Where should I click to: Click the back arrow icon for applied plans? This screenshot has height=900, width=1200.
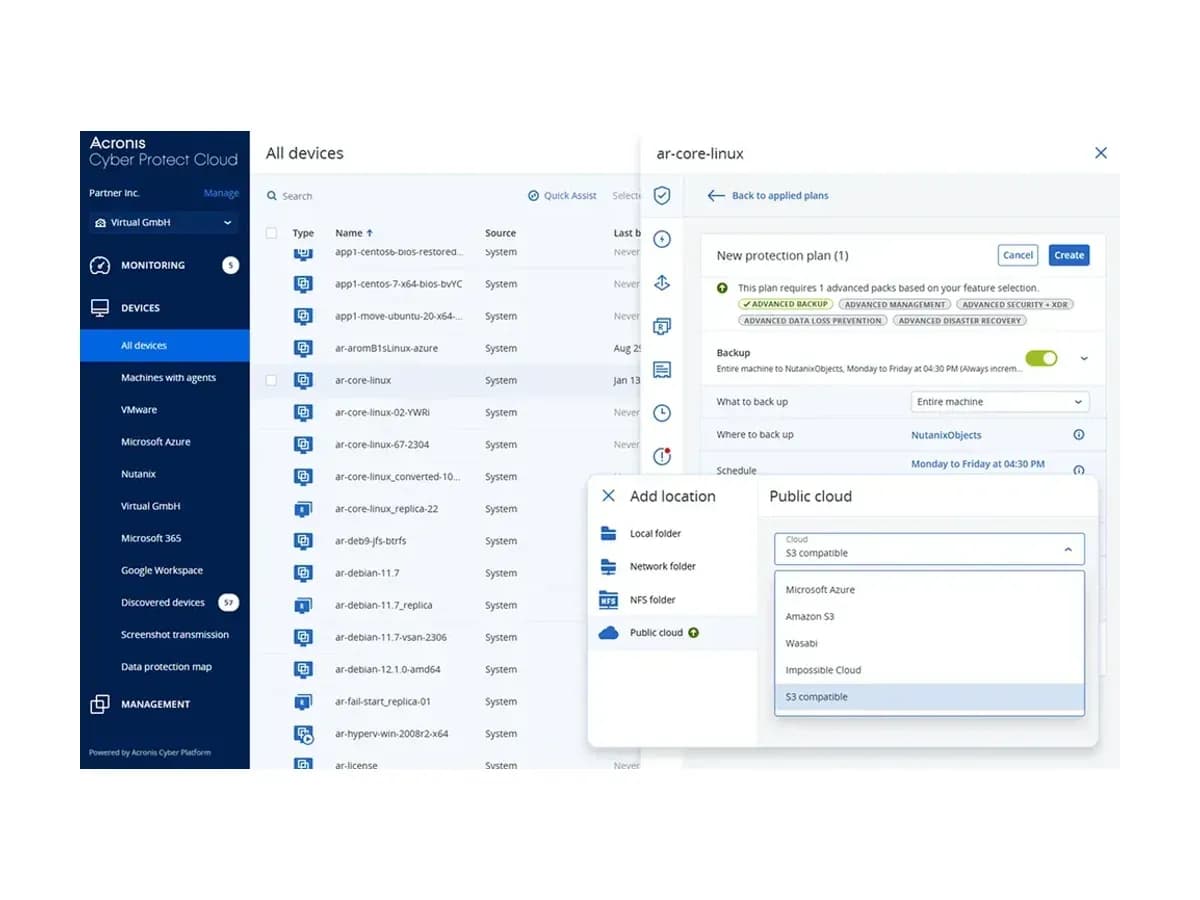[x=716, y=196]
